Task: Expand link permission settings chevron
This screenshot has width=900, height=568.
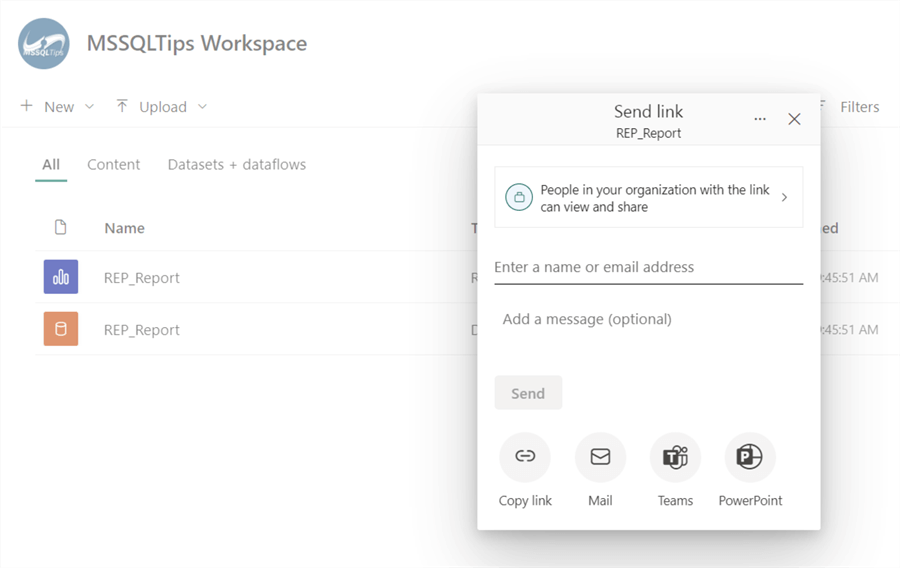Action: pyautogui.click(x=785, y=197)
